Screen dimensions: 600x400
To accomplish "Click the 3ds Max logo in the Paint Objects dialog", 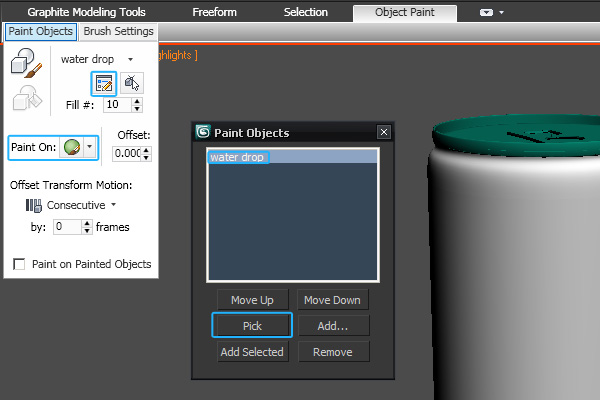I will (203, 132).
